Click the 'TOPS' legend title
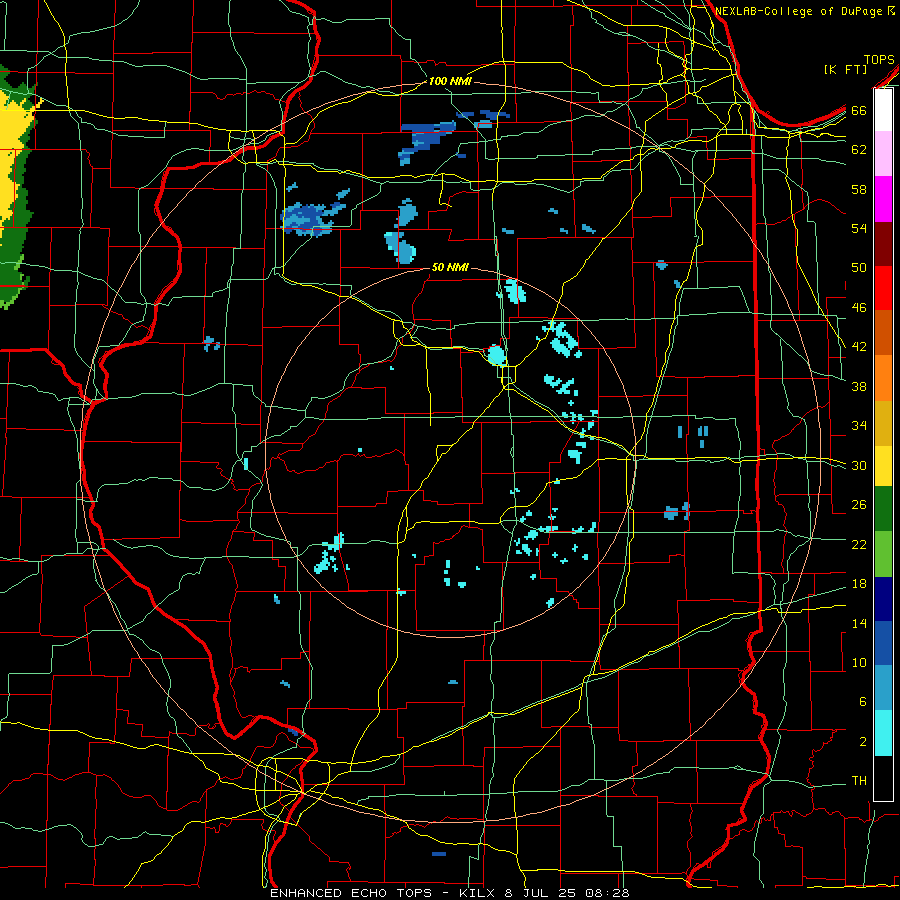Viewport: 900px width, 900px height. click(879, 59)
